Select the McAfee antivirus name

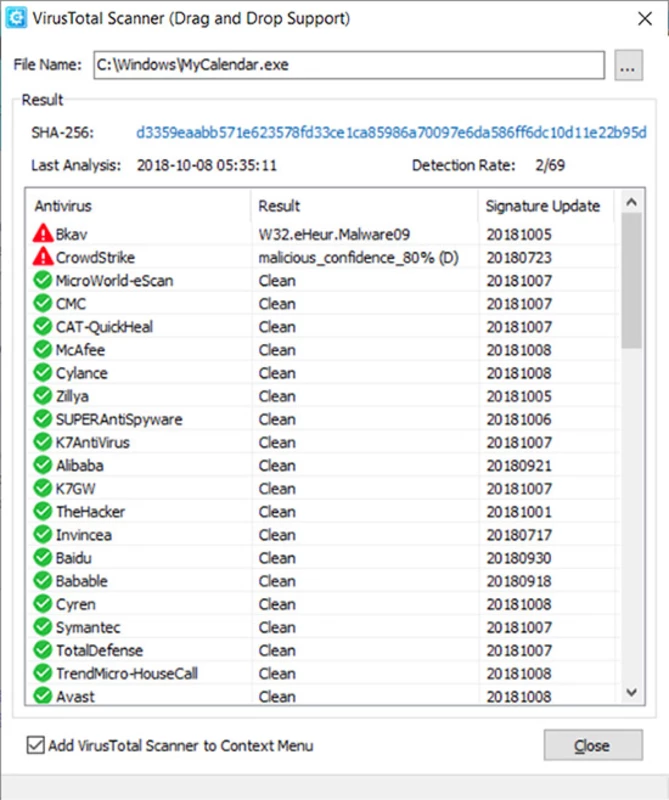tap(80, 349)
